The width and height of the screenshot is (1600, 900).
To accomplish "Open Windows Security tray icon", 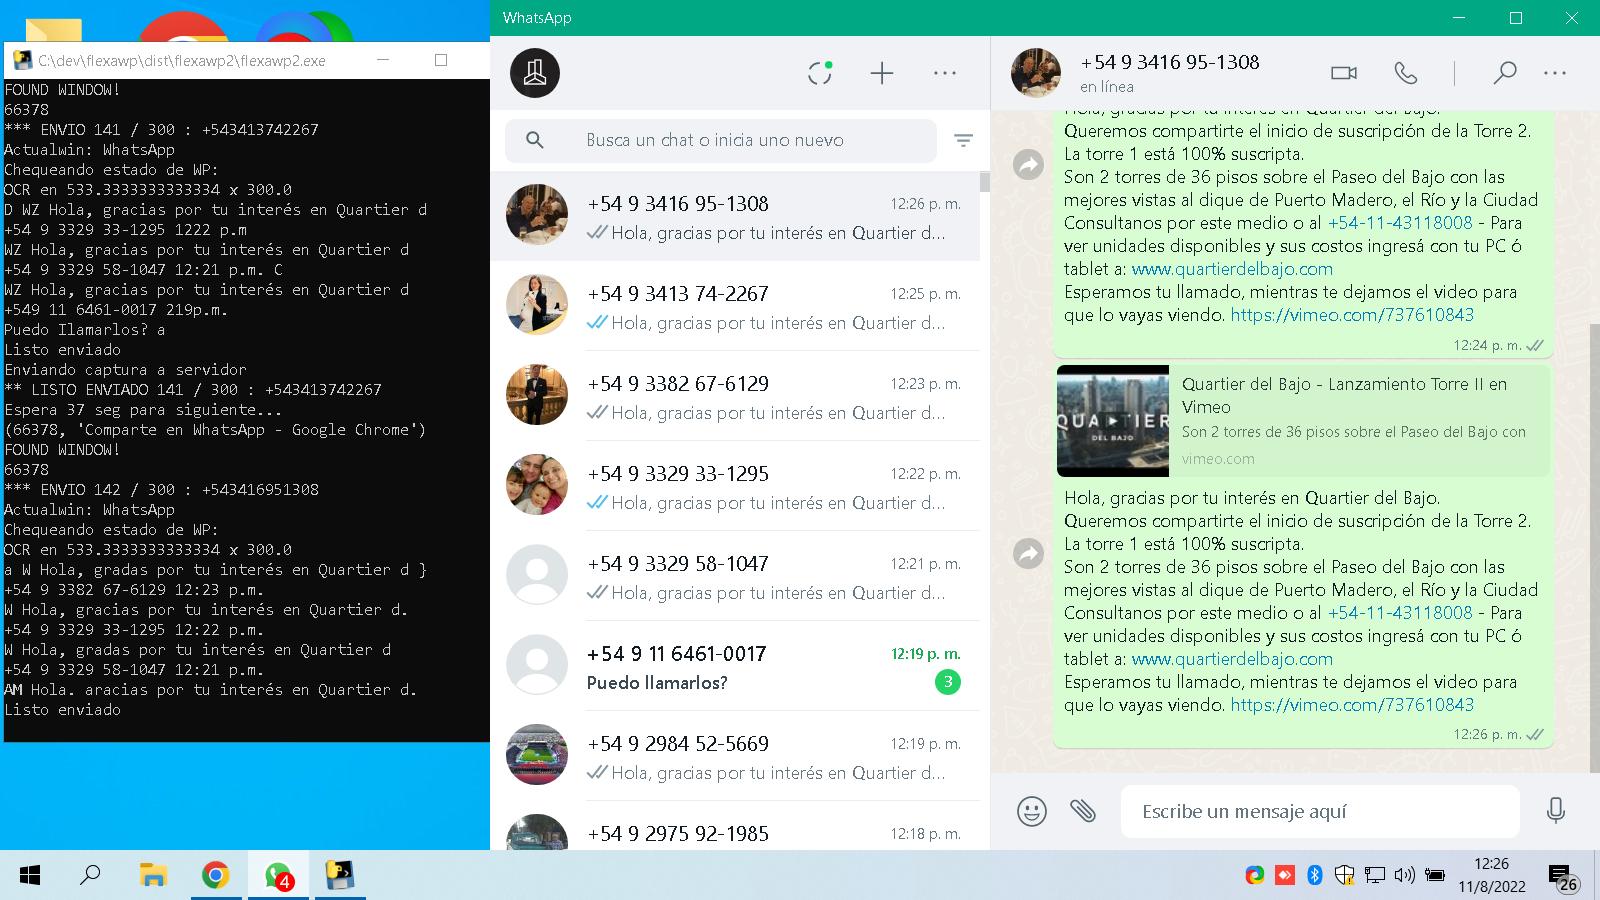I will tap(1344, 876).
